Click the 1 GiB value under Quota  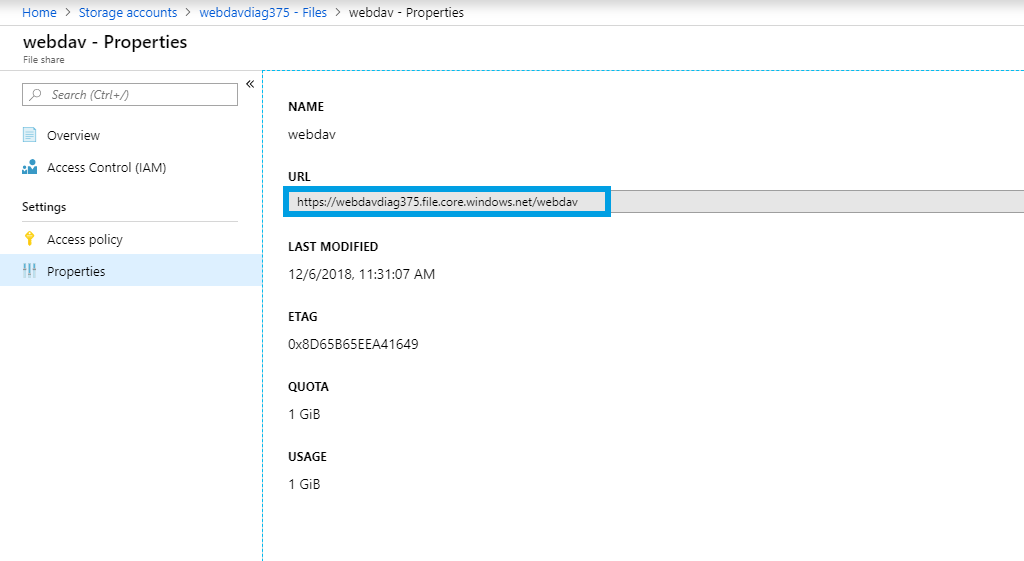tap(304, 414)
